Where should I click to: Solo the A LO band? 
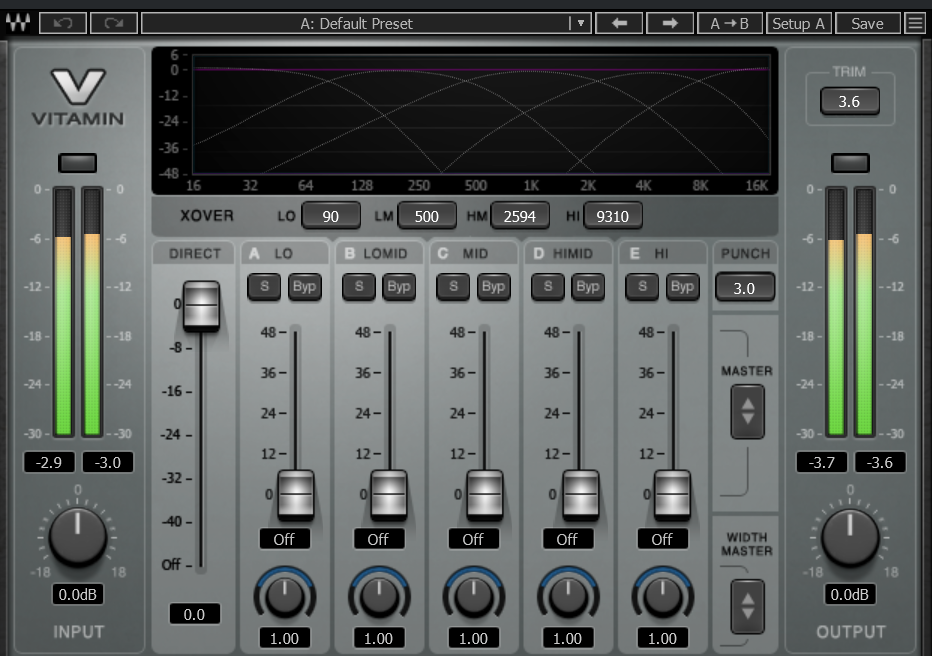(265, 286)
